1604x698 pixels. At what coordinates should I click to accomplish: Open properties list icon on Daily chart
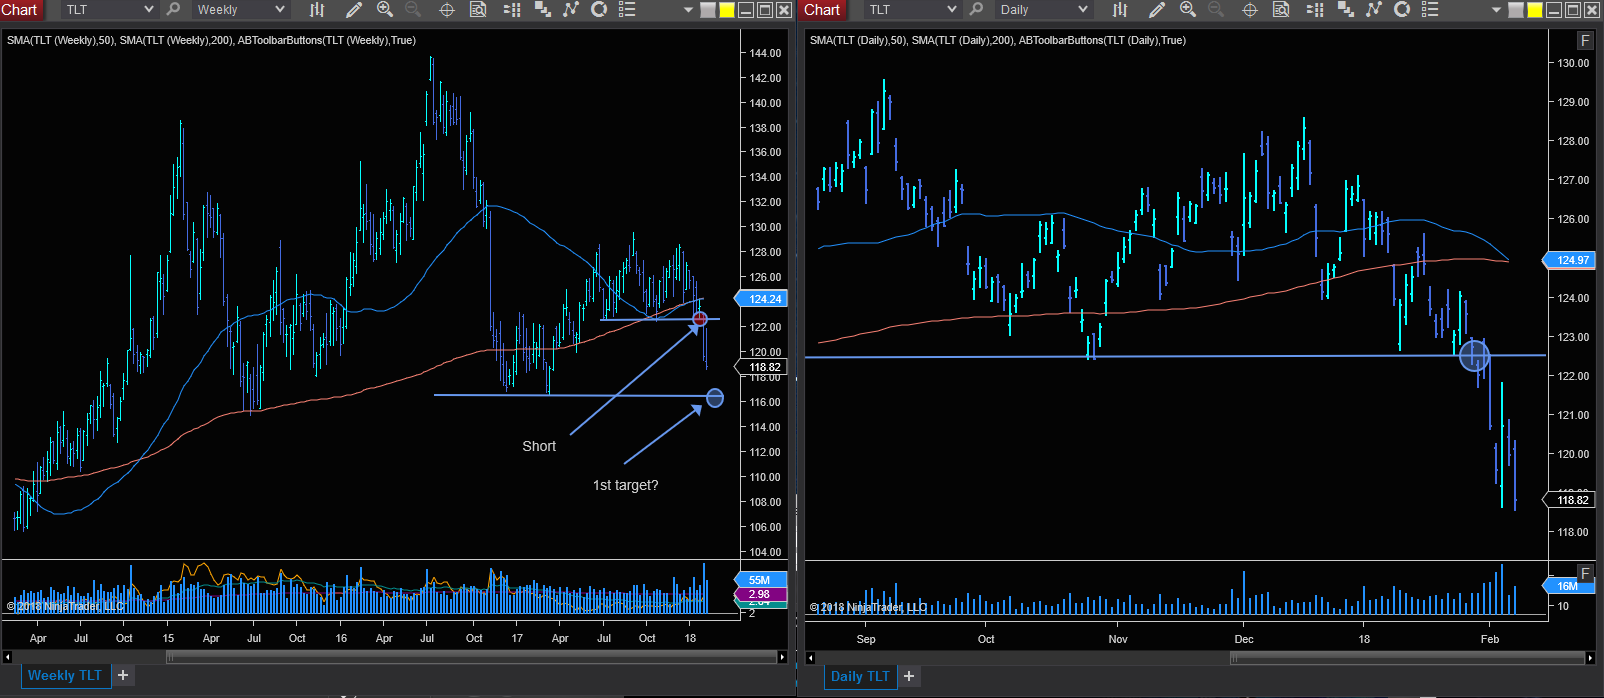coord(1430,10)
